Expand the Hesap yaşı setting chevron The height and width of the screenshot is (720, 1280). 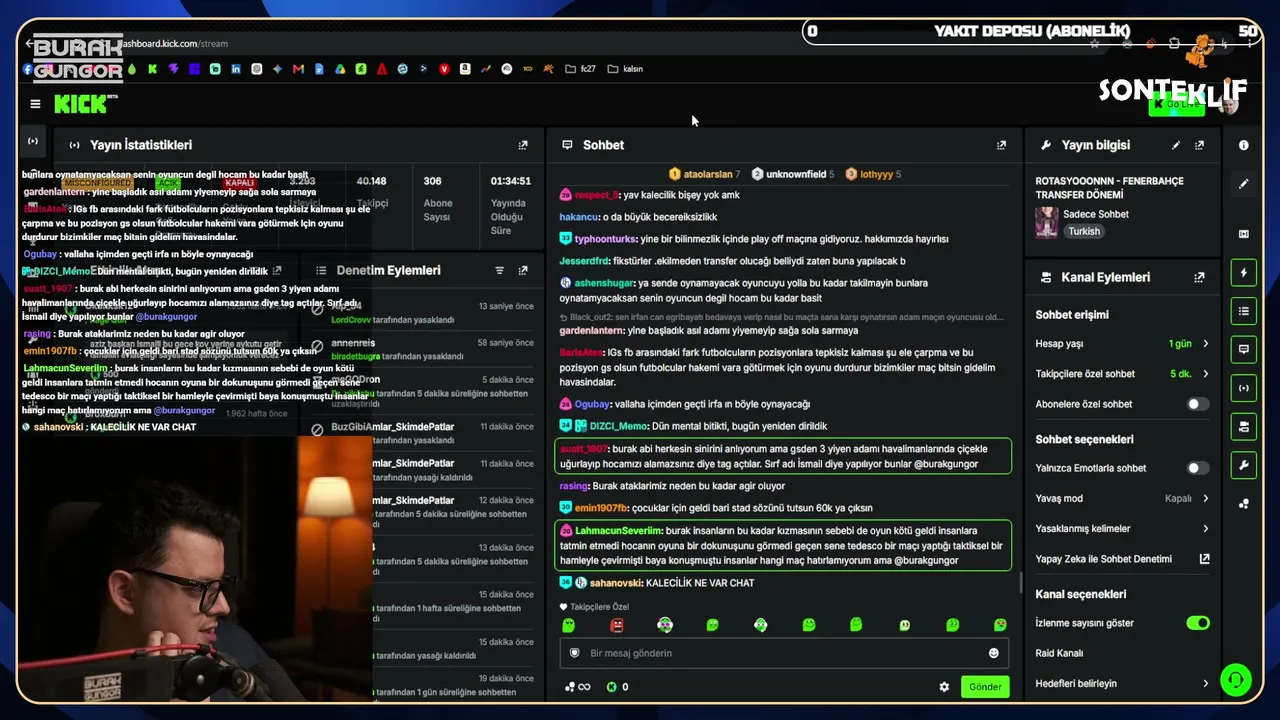(x=1205, y=344)
